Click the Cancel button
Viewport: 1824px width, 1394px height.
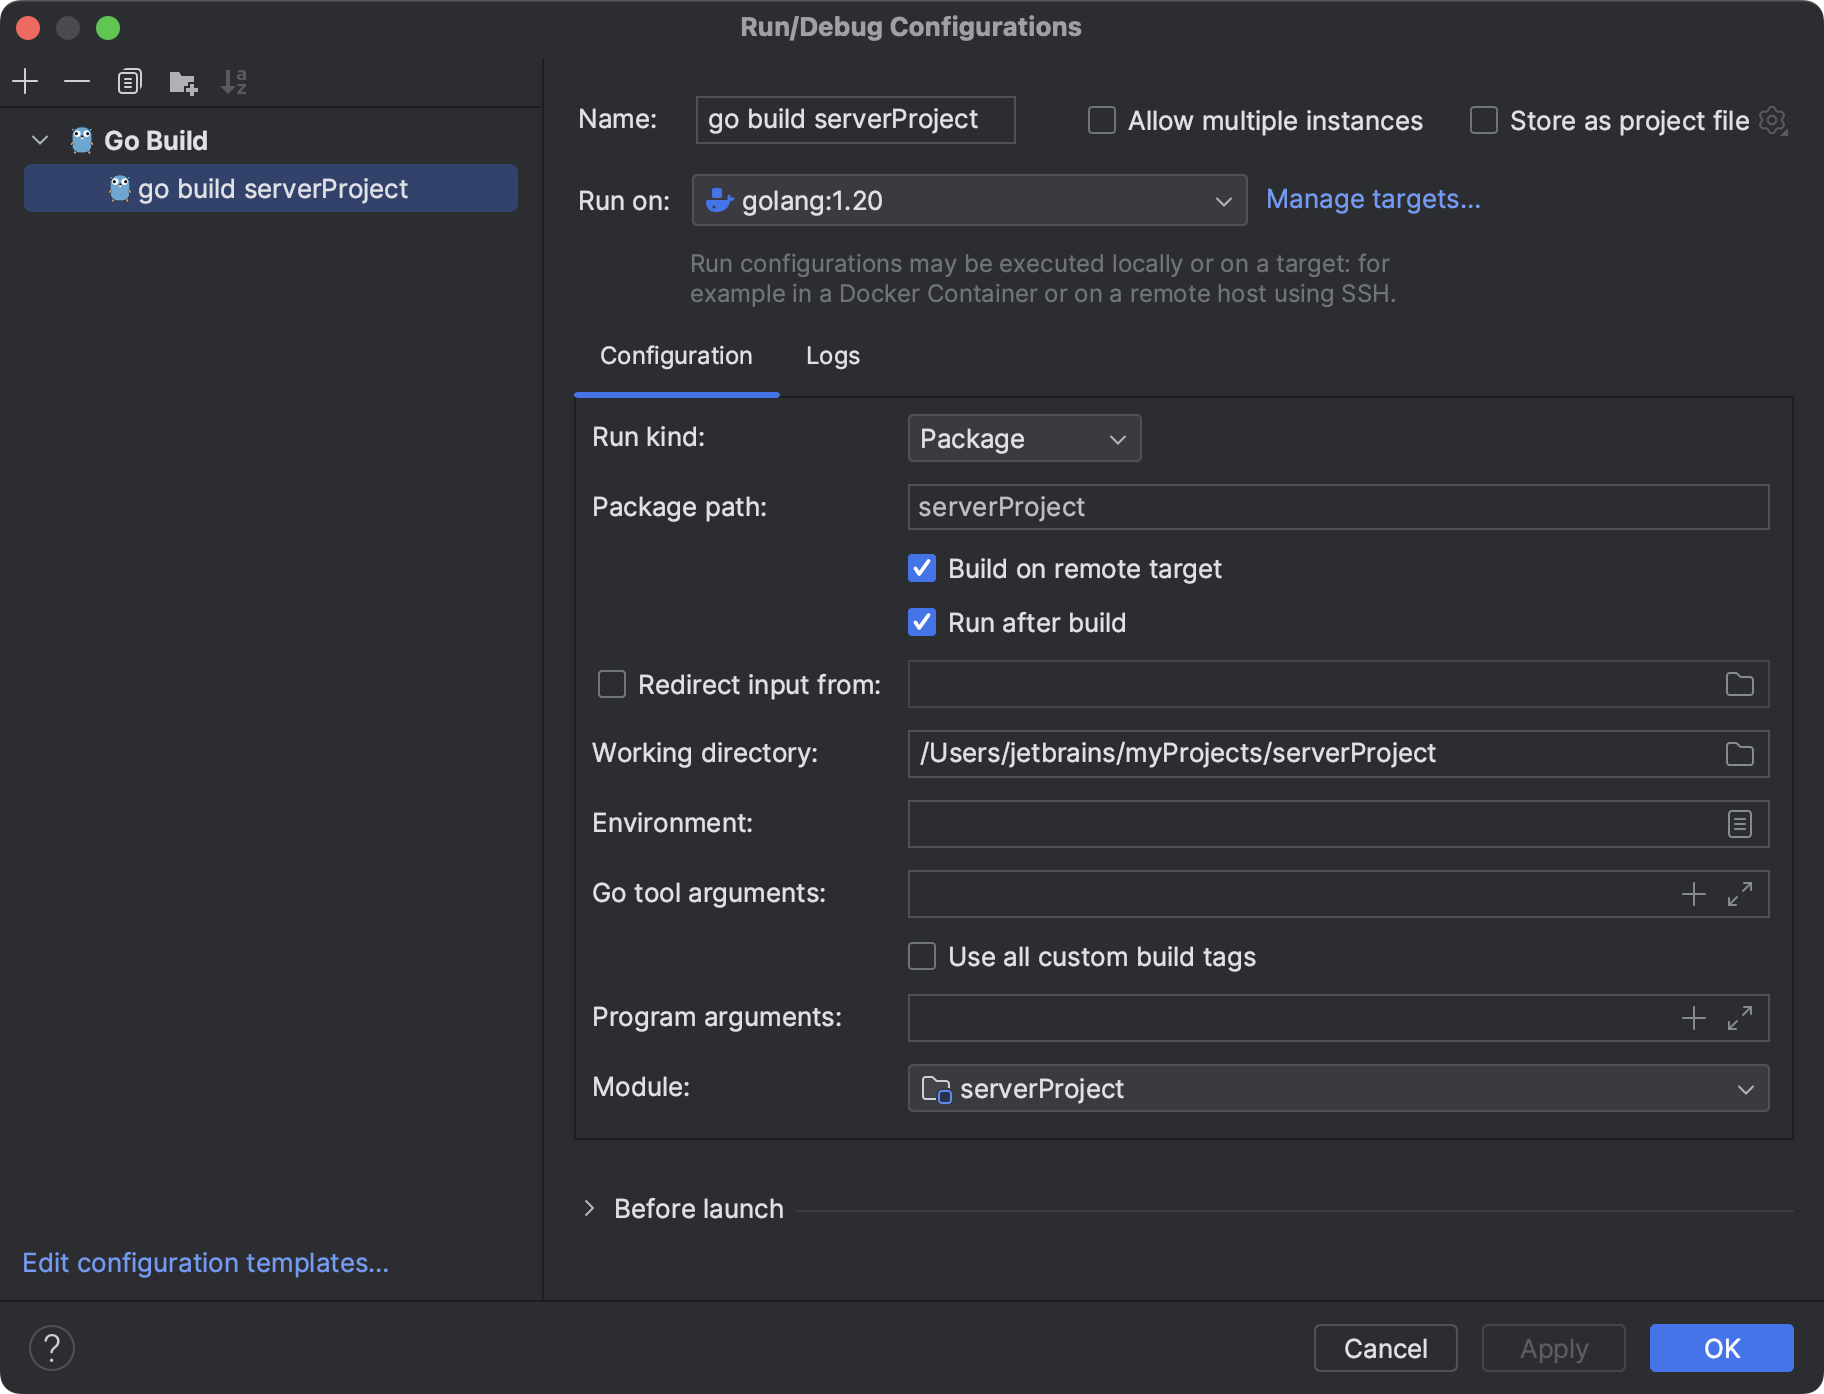tap(1384, 1348)
